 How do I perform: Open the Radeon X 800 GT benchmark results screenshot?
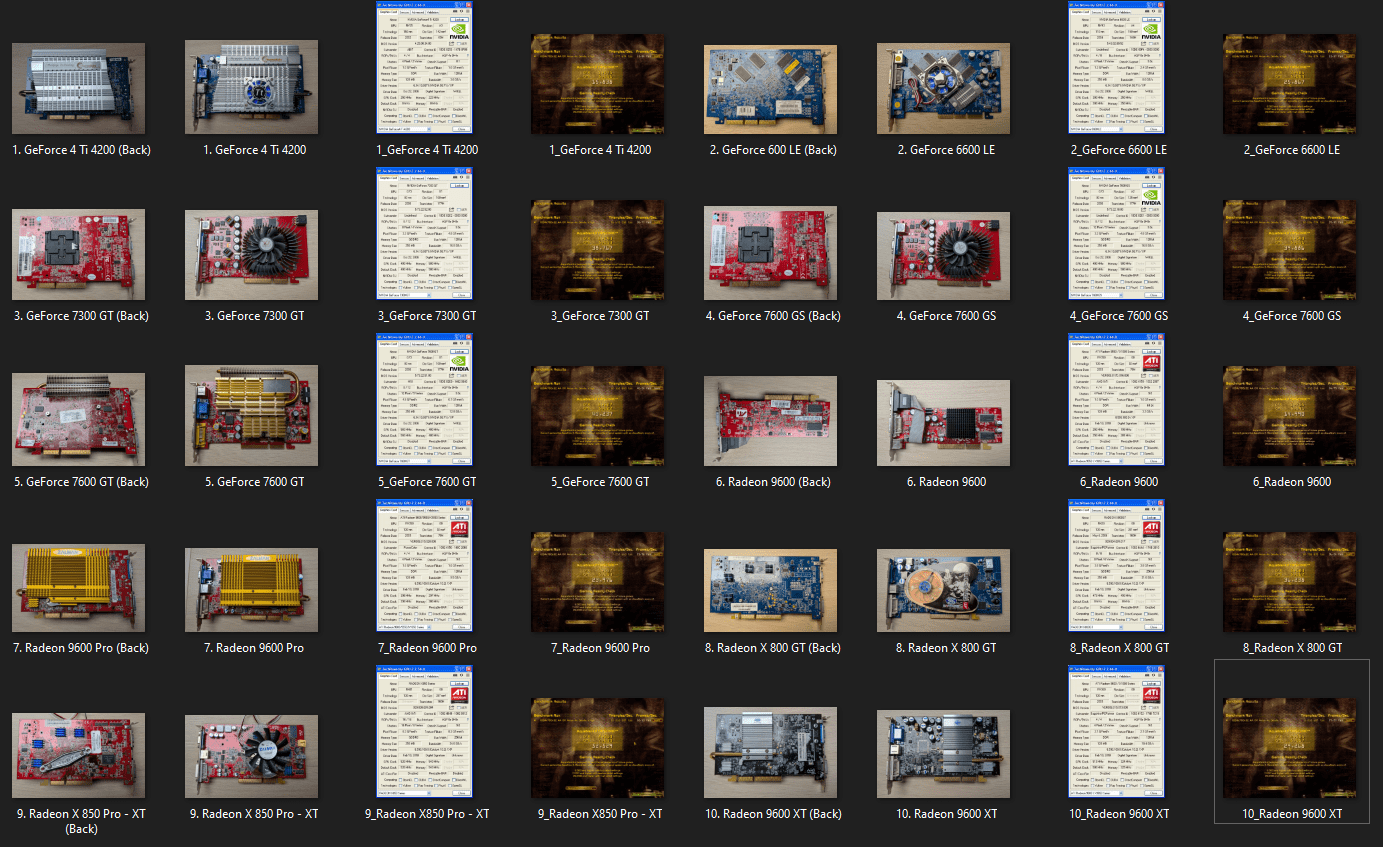point(1289,582)
